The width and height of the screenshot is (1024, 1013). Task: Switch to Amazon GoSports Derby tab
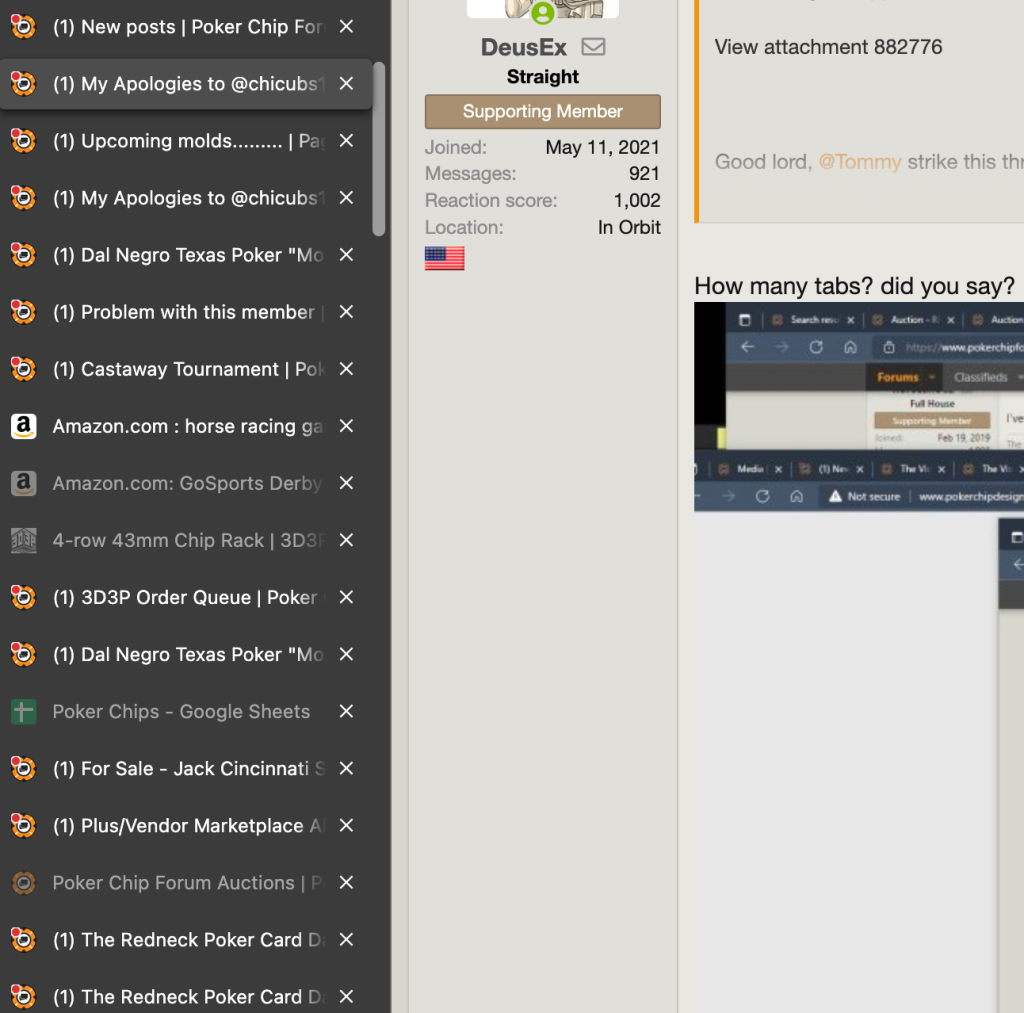point(186,483)
